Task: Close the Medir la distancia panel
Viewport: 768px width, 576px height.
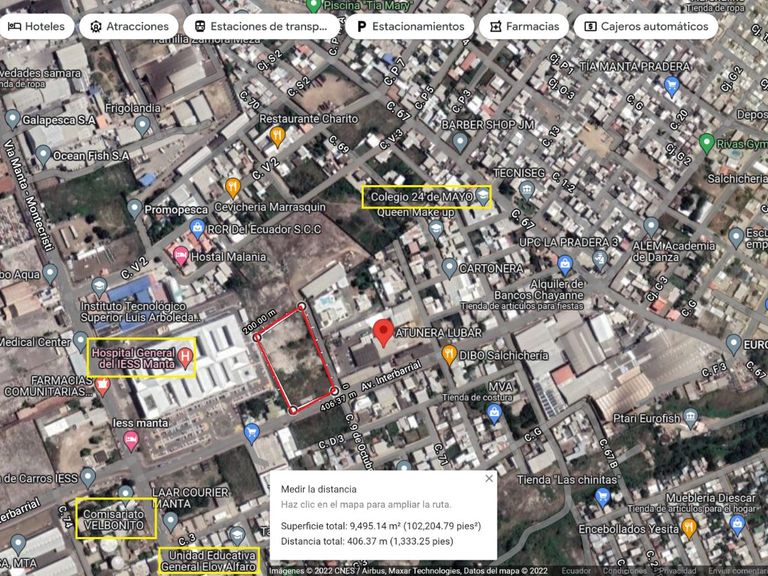Action: click(x=488, y=479)
